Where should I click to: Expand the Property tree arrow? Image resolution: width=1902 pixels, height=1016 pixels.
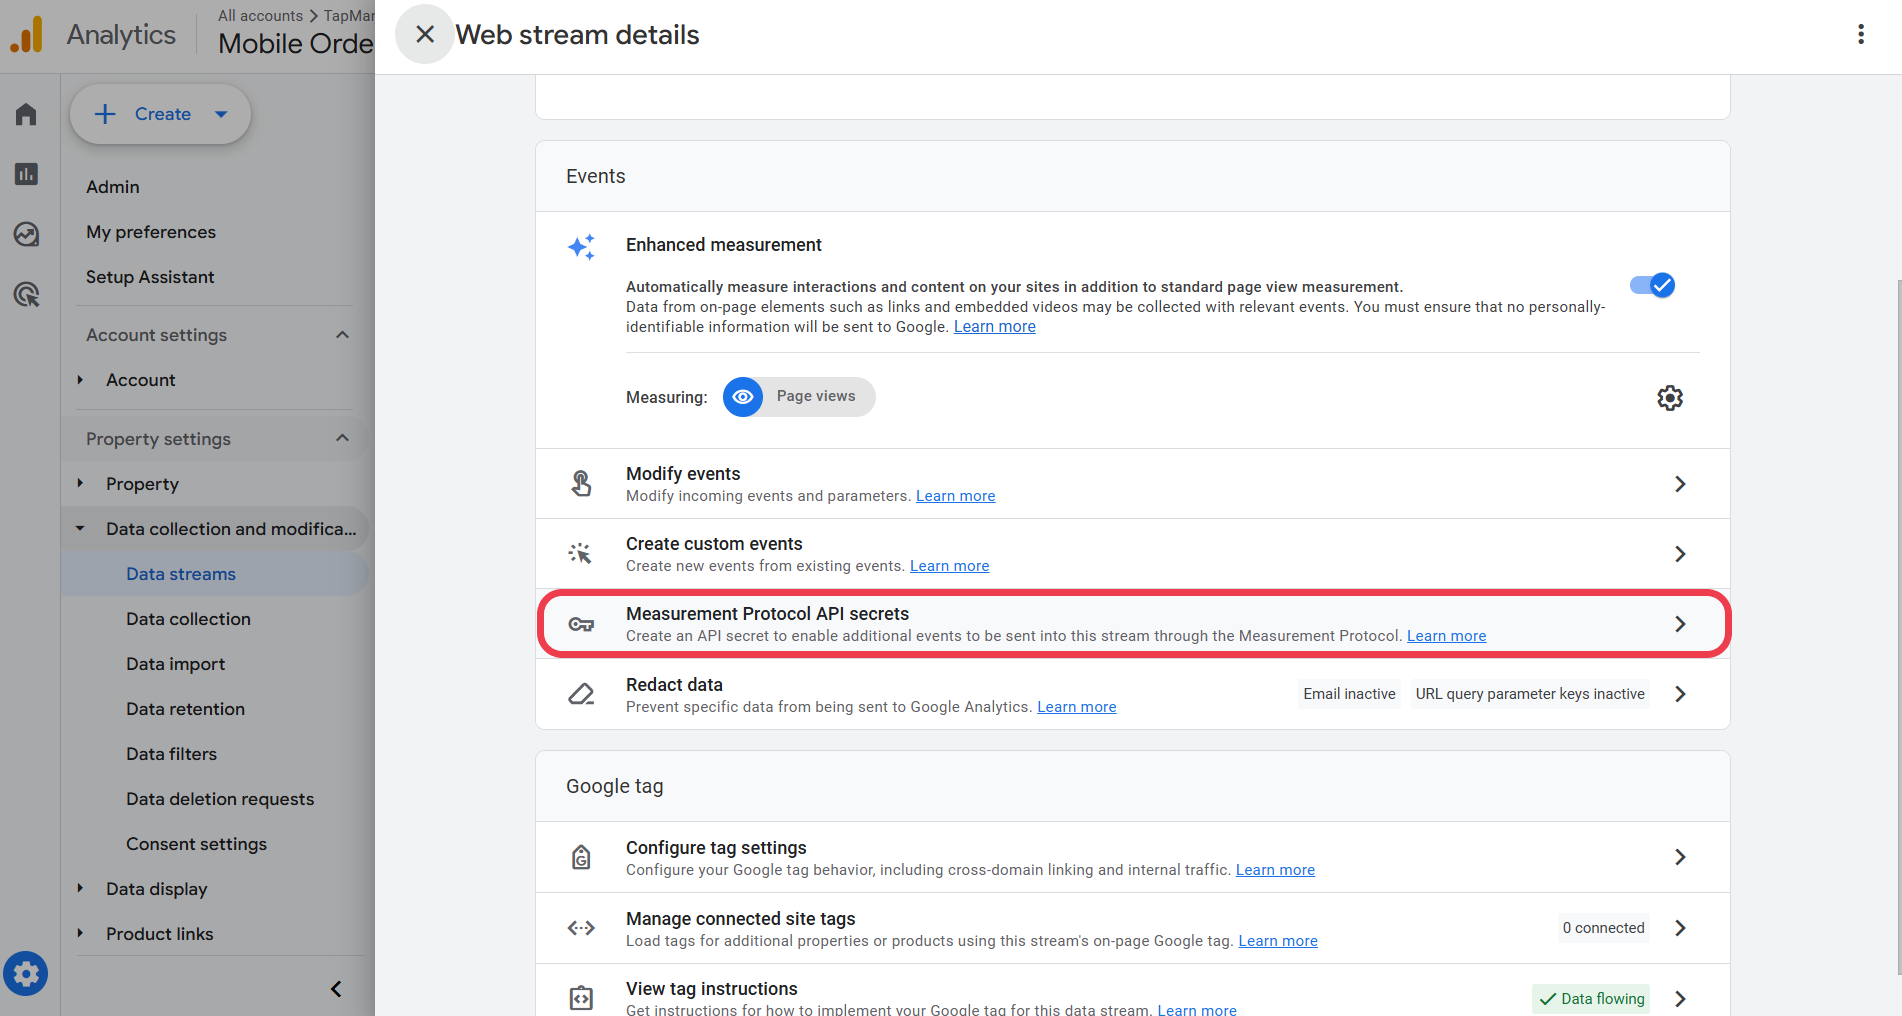pos(81,483)
